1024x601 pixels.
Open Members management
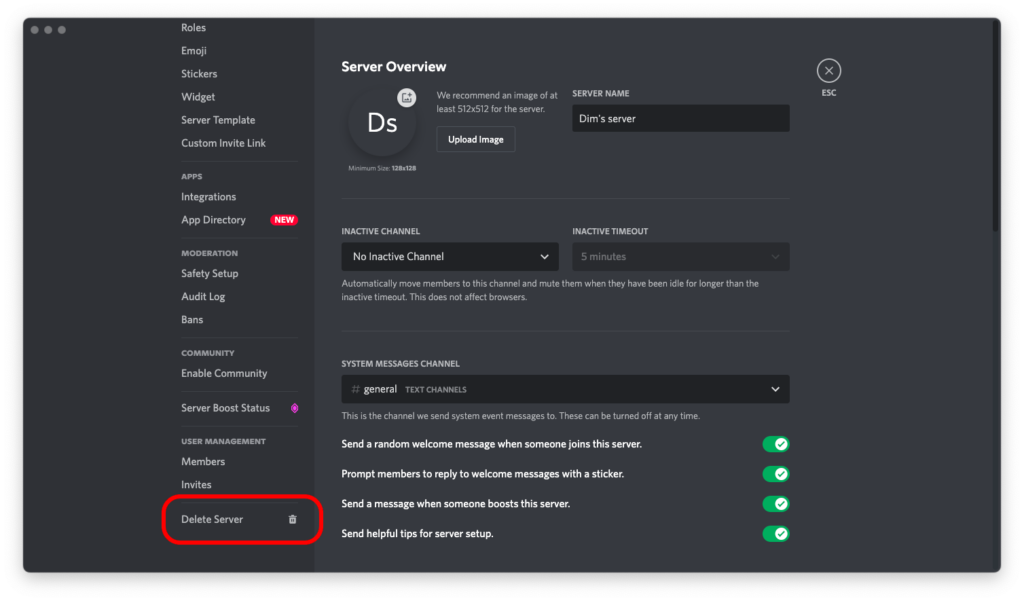(203, 462)
